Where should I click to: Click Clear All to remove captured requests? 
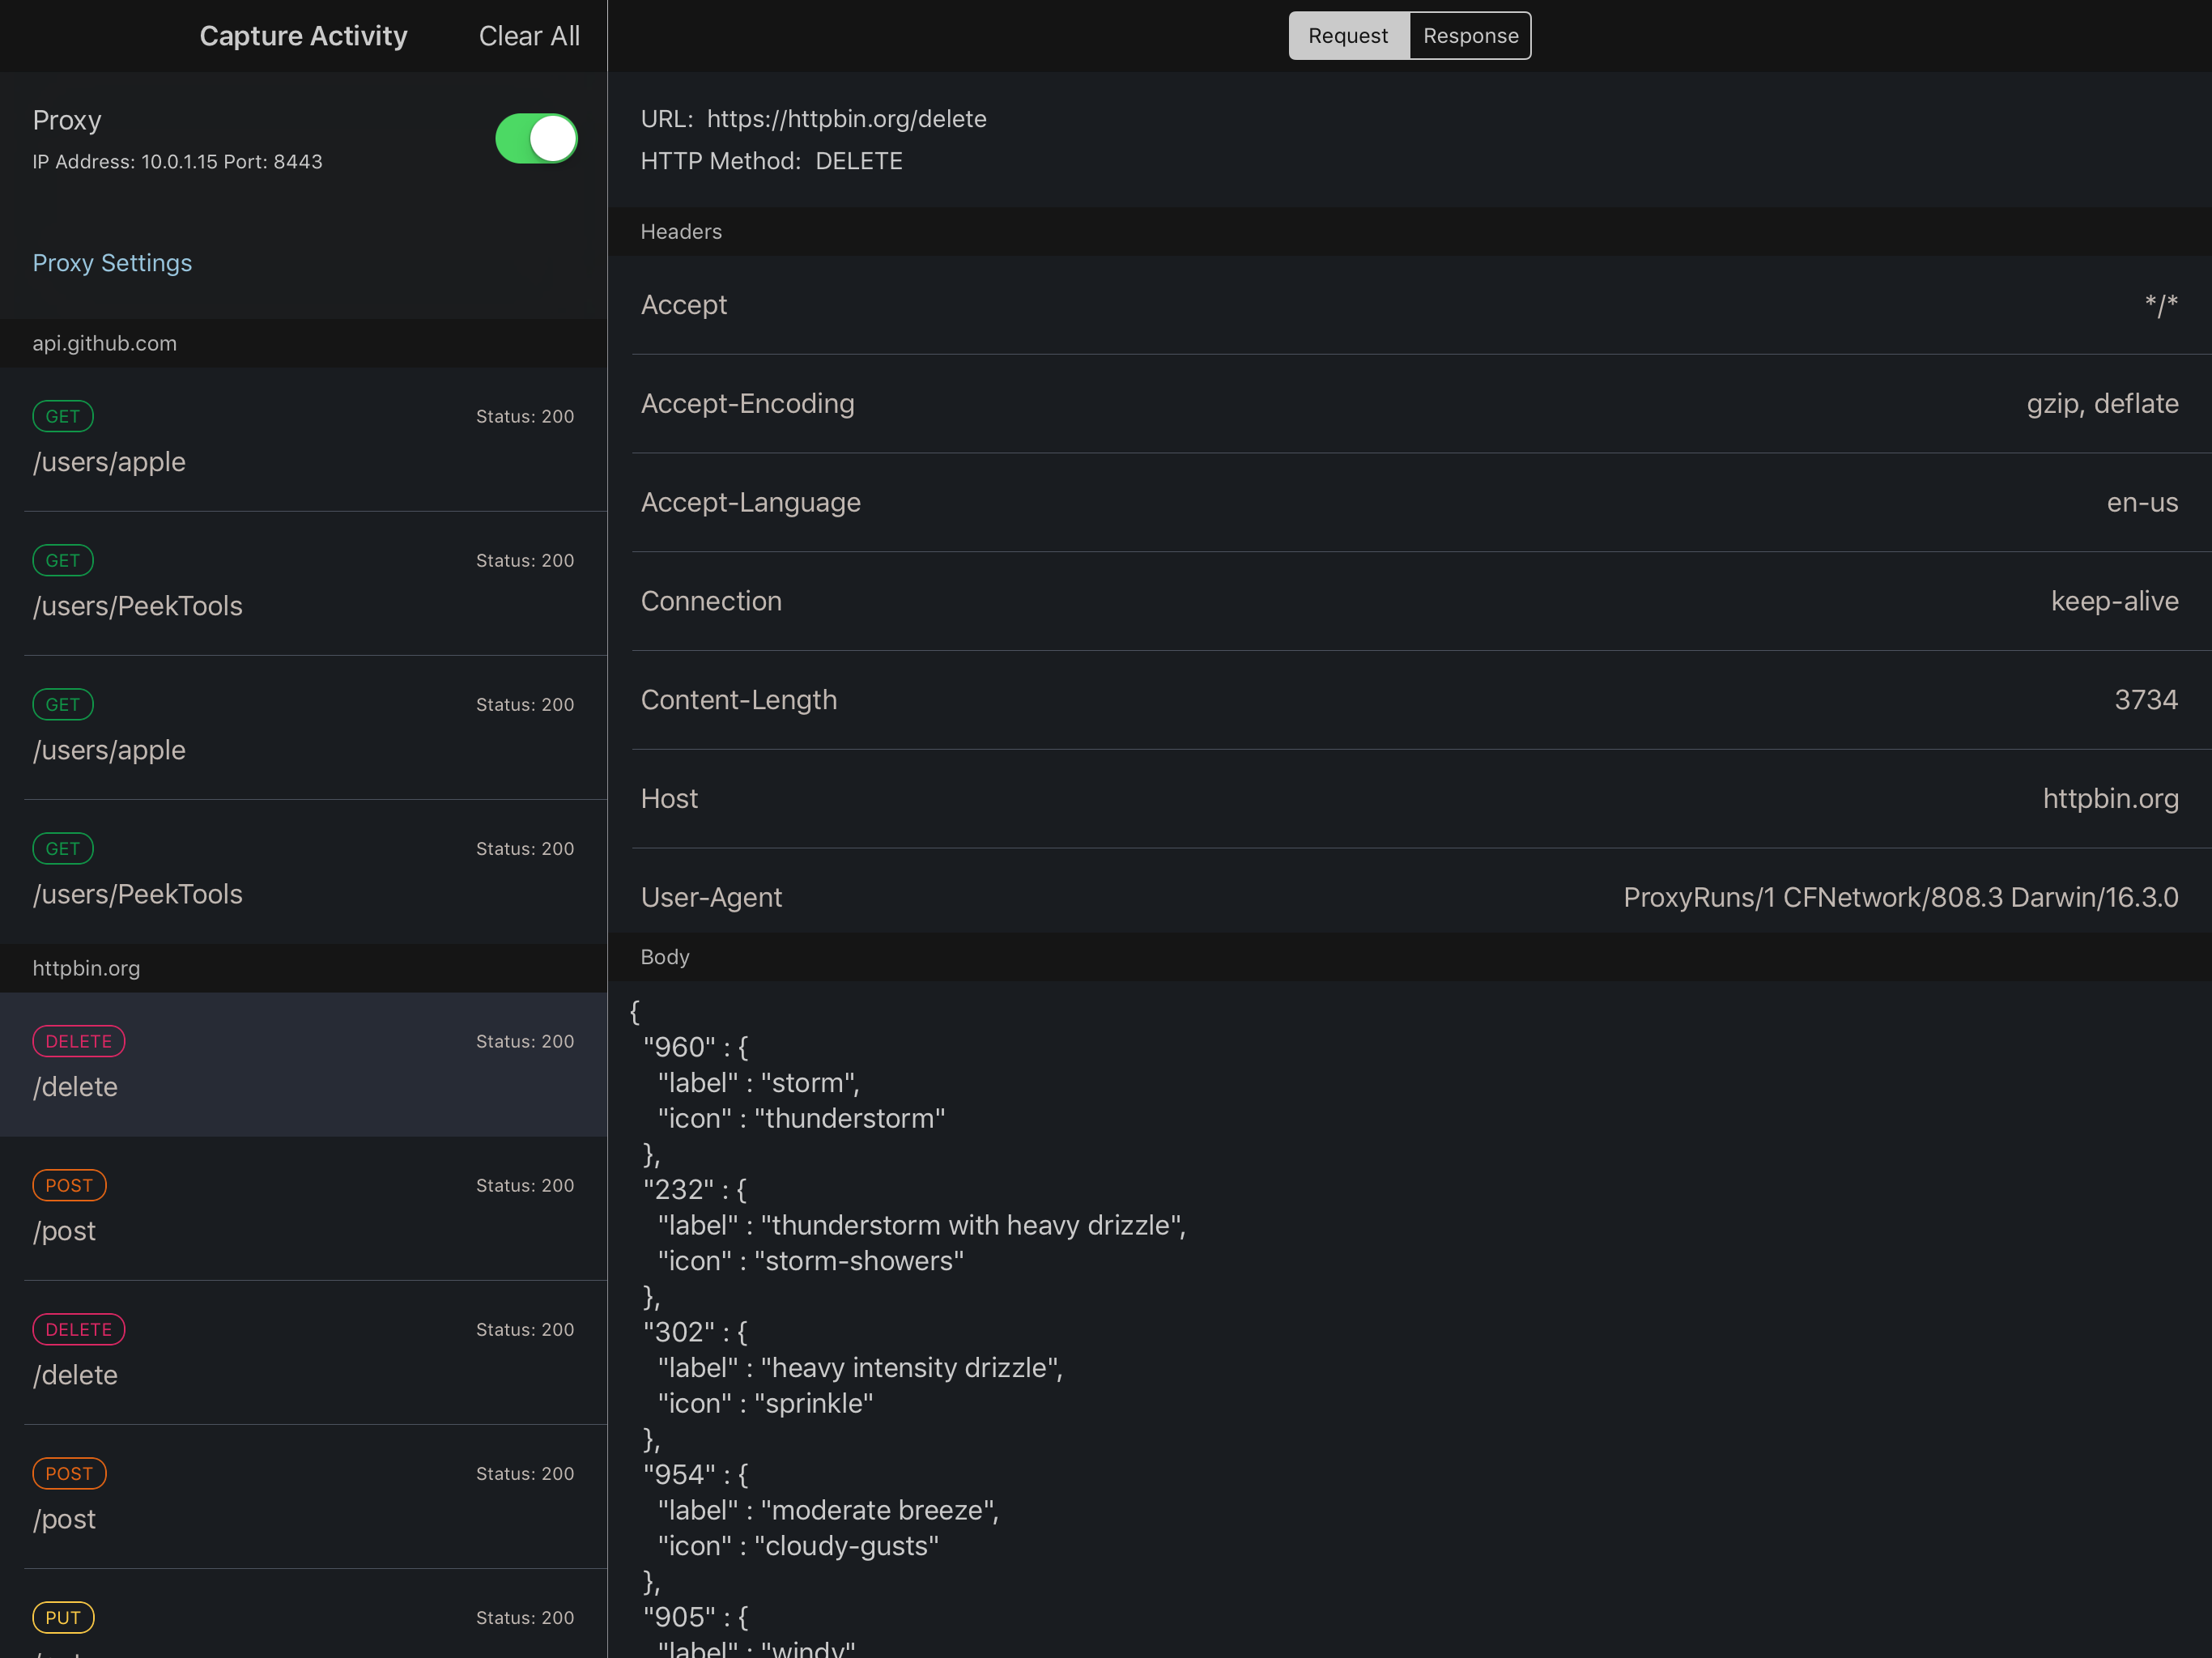click(x=529, y=35)
